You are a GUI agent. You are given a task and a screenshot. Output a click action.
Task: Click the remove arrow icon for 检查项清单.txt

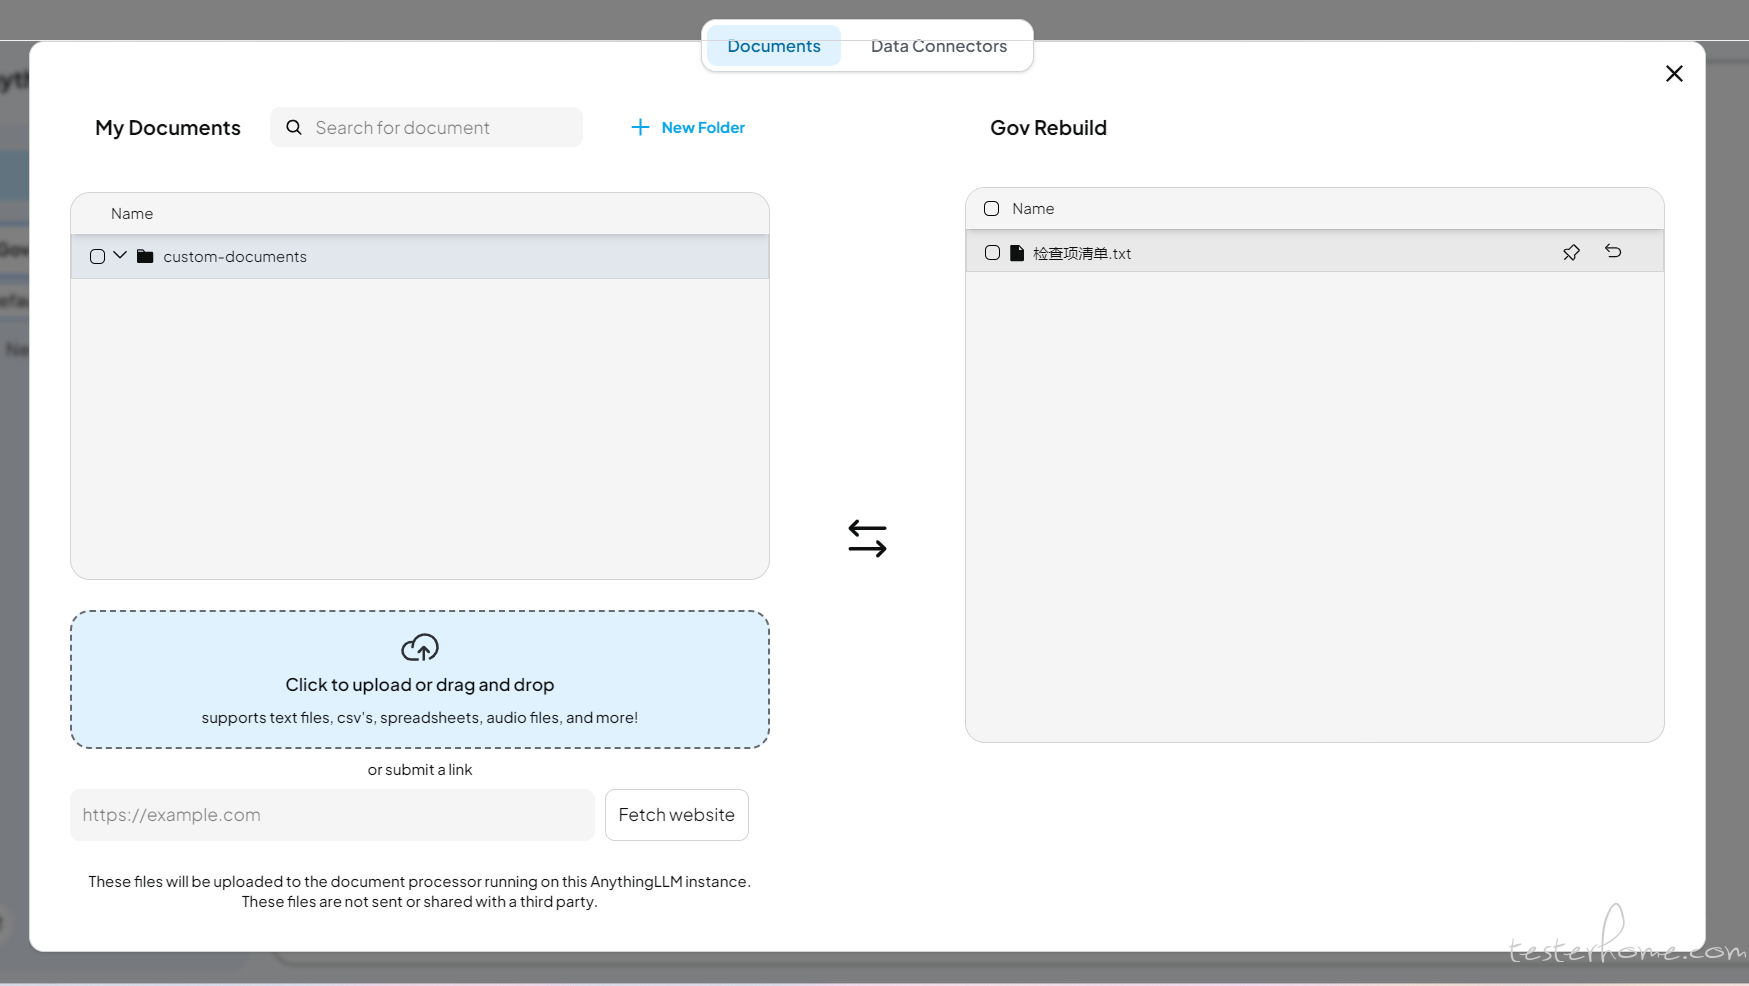click(1613, 252)
